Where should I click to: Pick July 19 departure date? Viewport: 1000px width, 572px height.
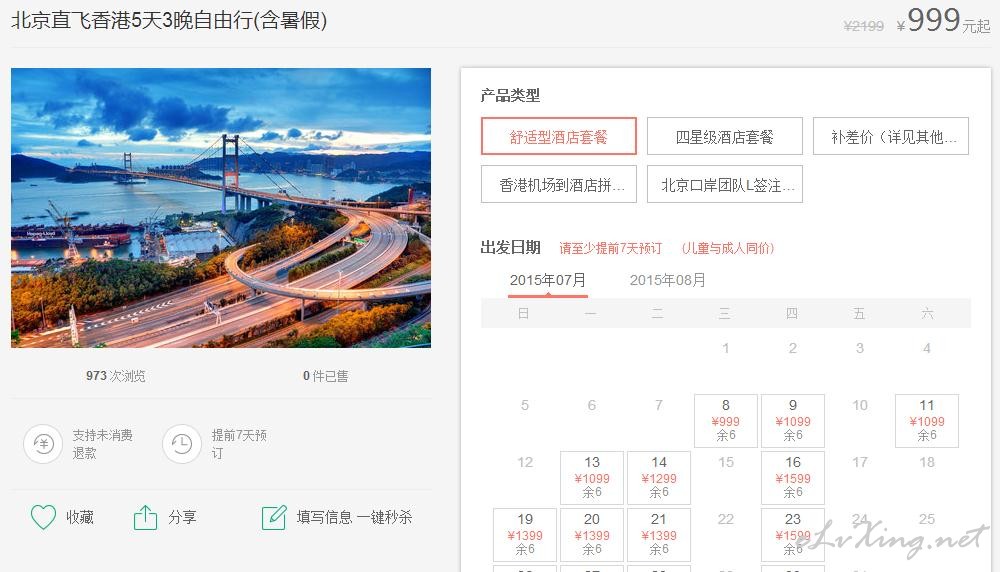(x=525, y=534)
